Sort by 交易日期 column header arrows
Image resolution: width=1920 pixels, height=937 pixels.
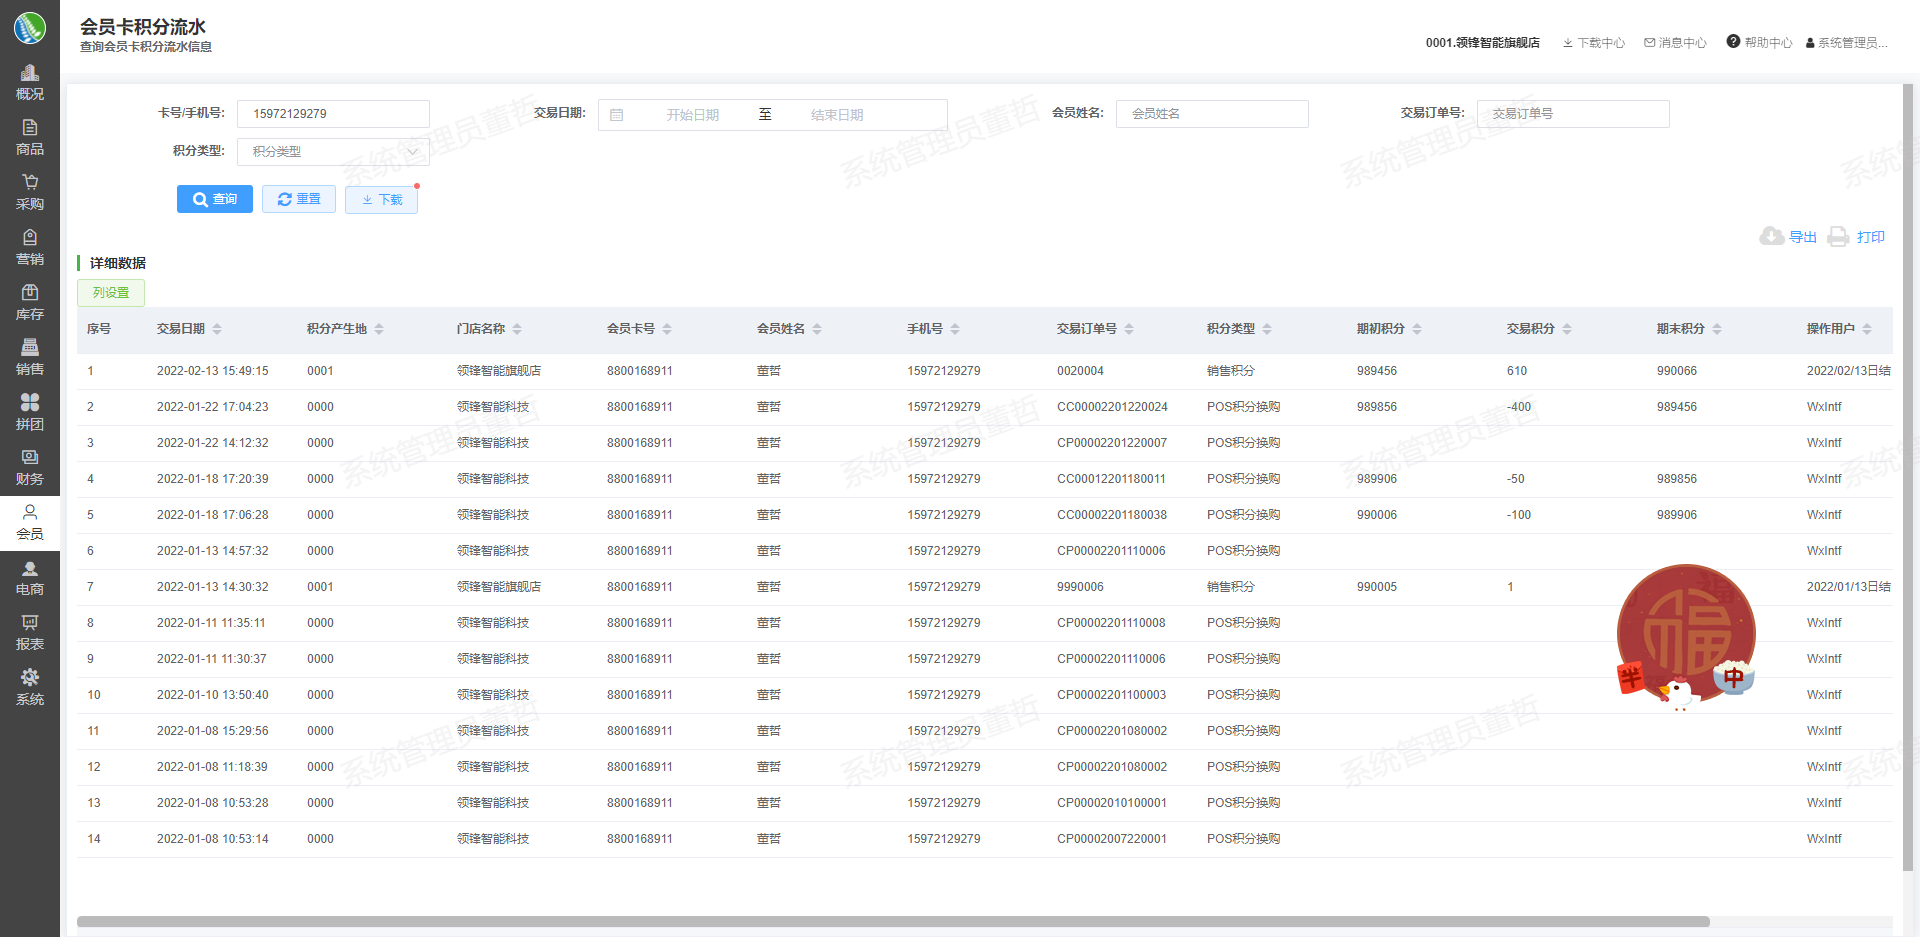(217, 329)
